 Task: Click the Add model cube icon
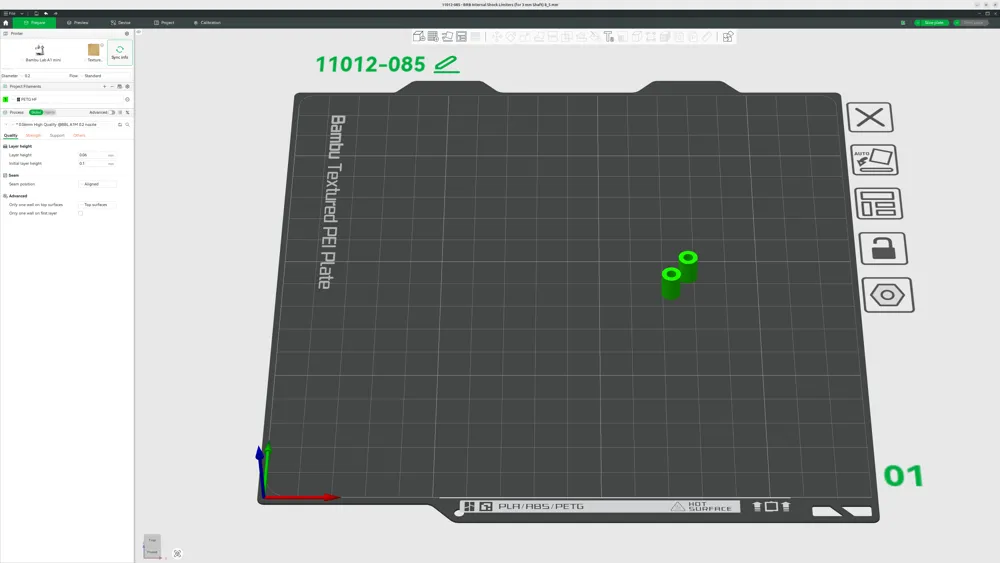point(418,37)
